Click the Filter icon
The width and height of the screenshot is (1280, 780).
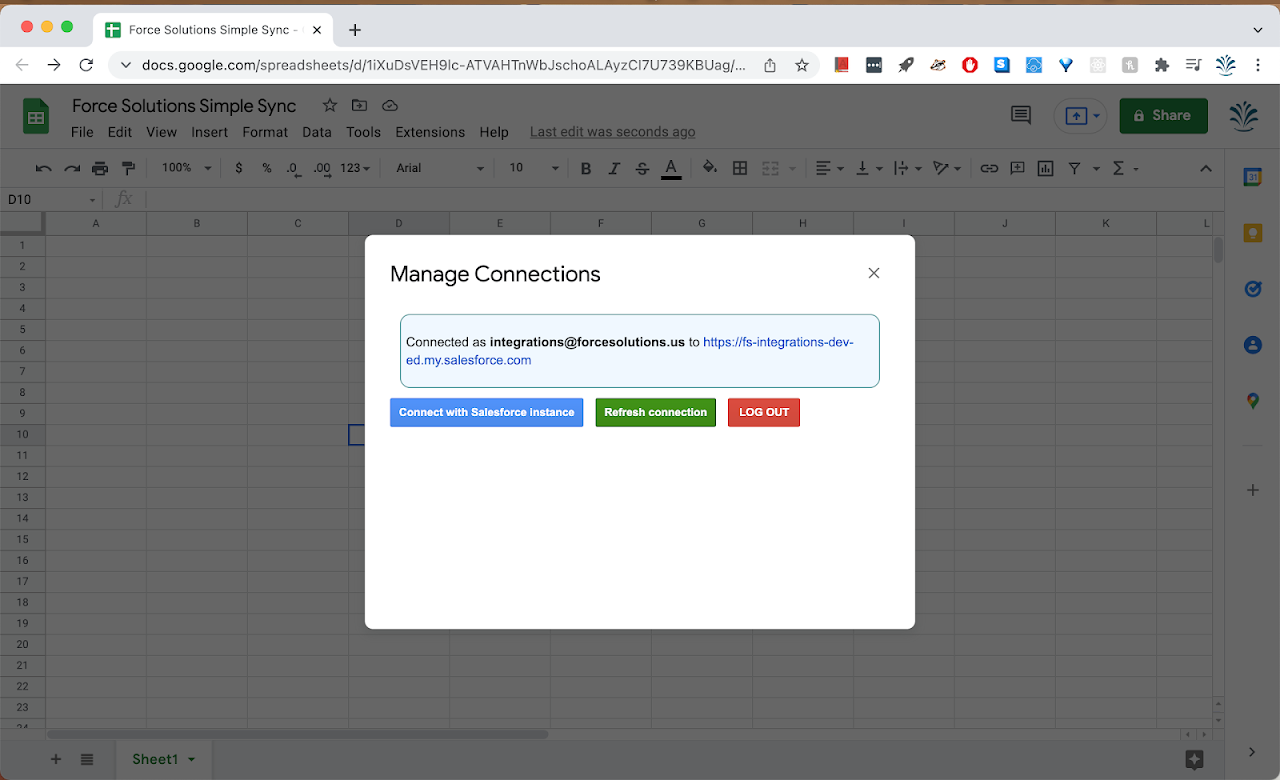click(1075, 168)
